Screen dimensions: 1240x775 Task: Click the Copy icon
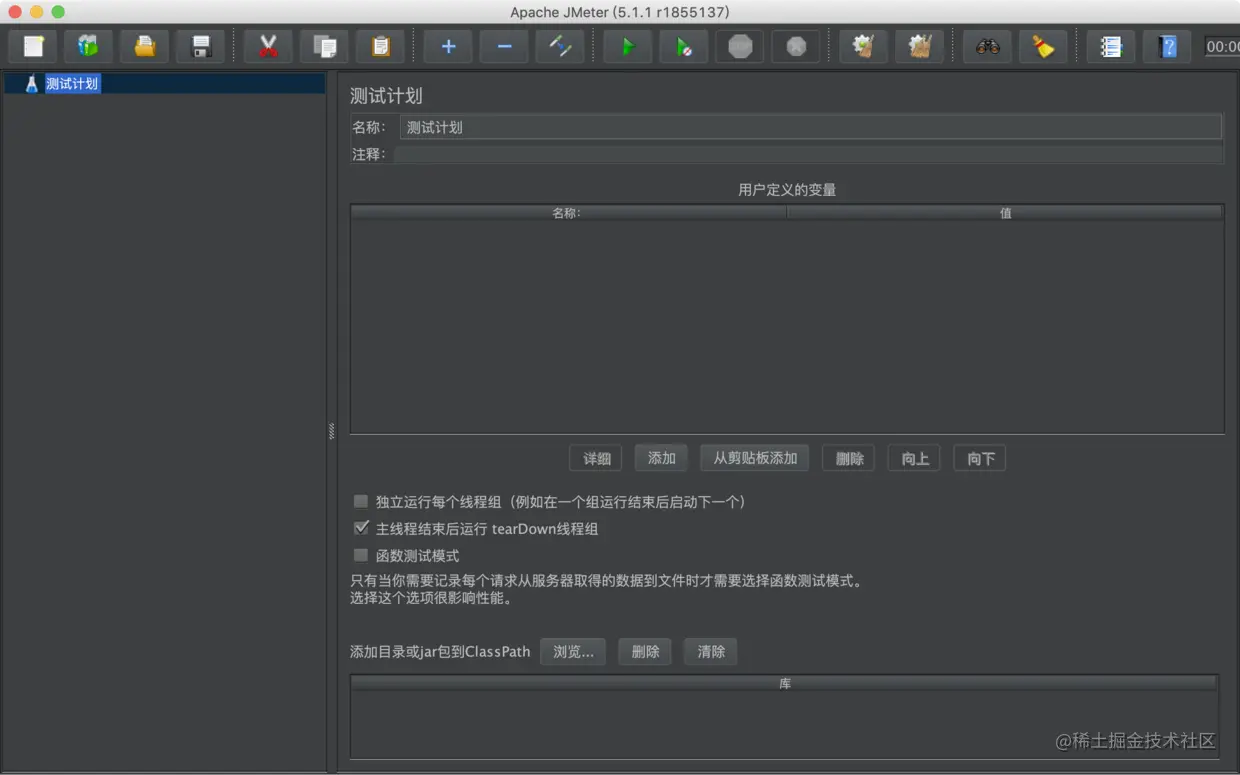(324, 46)
